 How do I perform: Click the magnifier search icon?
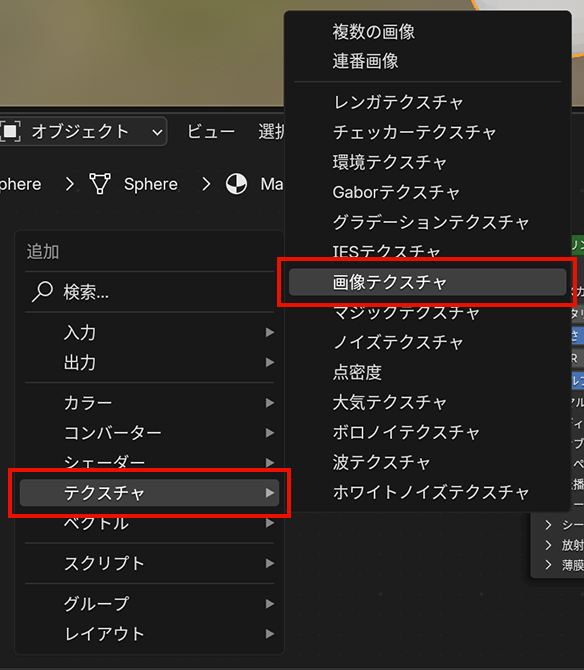[42, 292]
